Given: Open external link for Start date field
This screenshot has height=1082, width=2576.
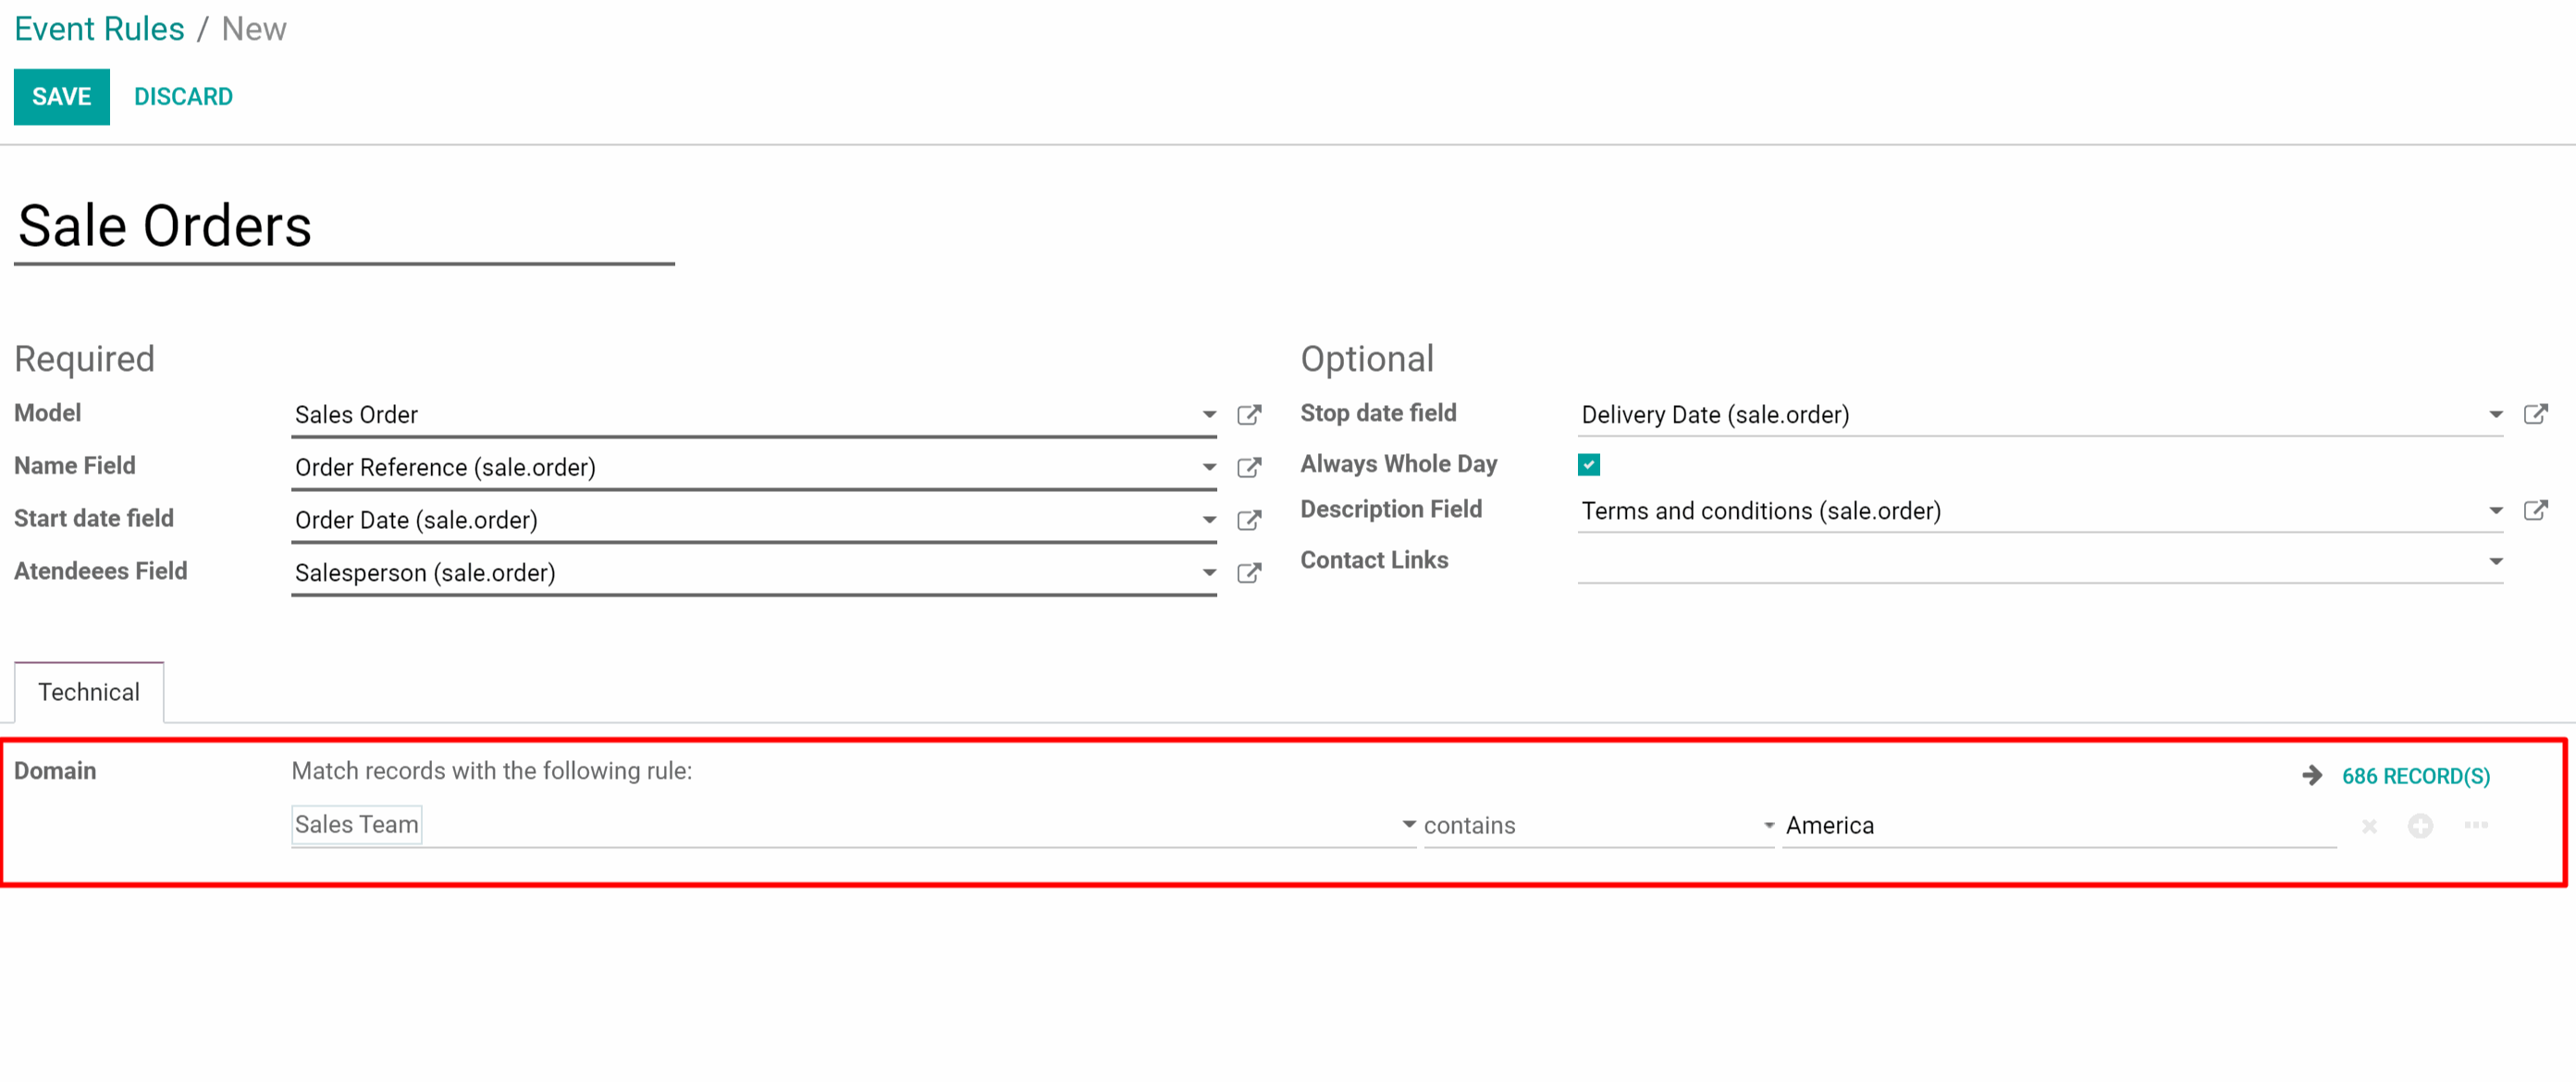Looking at the screenshot, I should tap(1249, 521).
